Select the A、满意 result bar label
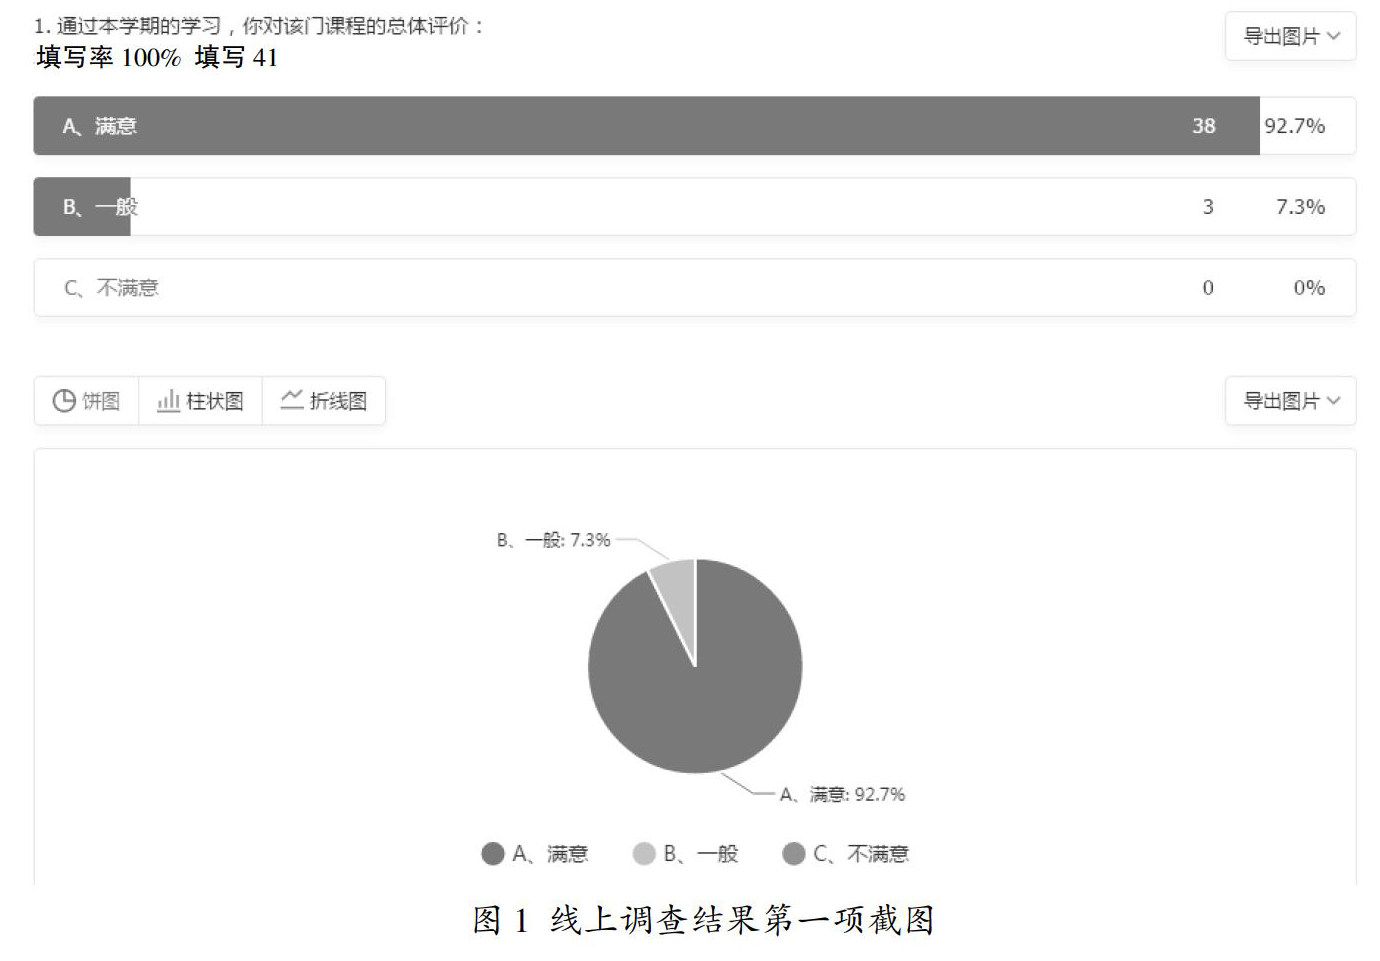The width and height of the screenshot is (1380, 961). (100, 126)
